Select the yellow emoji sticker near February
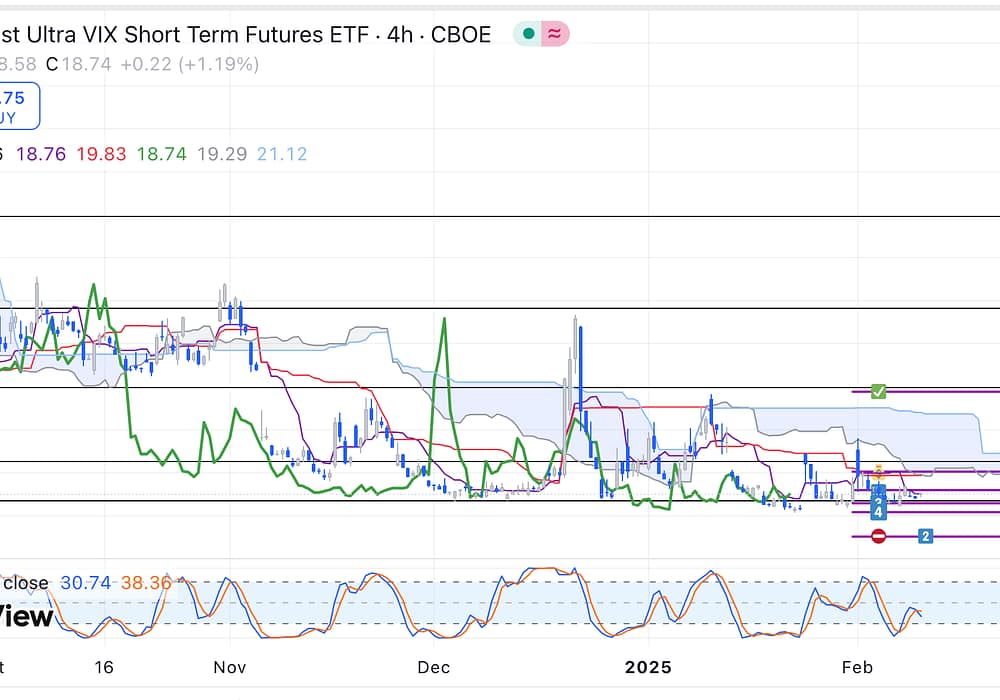Image resolution: width=1000 pixels, height=700 pixels. tap(878, 471)
